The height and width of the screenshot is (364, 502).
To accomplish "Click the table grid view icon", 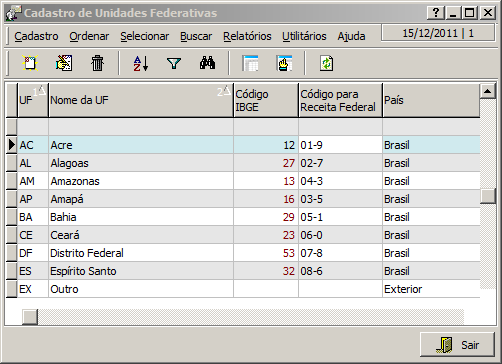I will coord(250,63).
